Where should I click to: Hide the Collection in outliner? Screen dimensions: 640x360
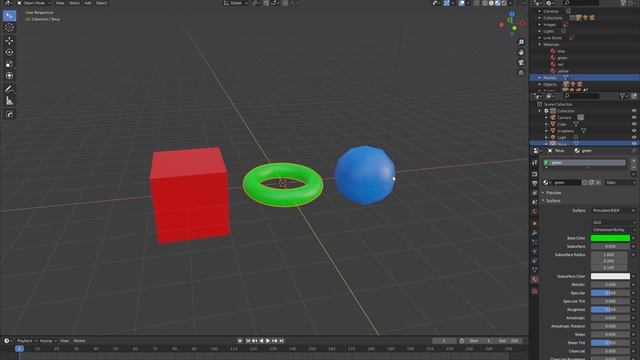click(x=634, y=111)
